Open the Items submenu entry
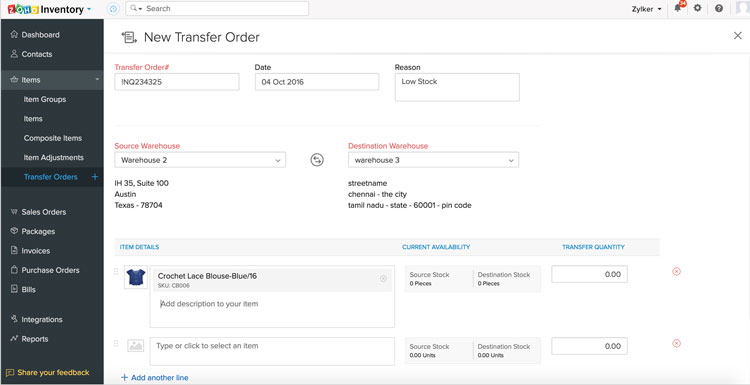The width and height of the screenshot is (750, 385). coord(33,119)
